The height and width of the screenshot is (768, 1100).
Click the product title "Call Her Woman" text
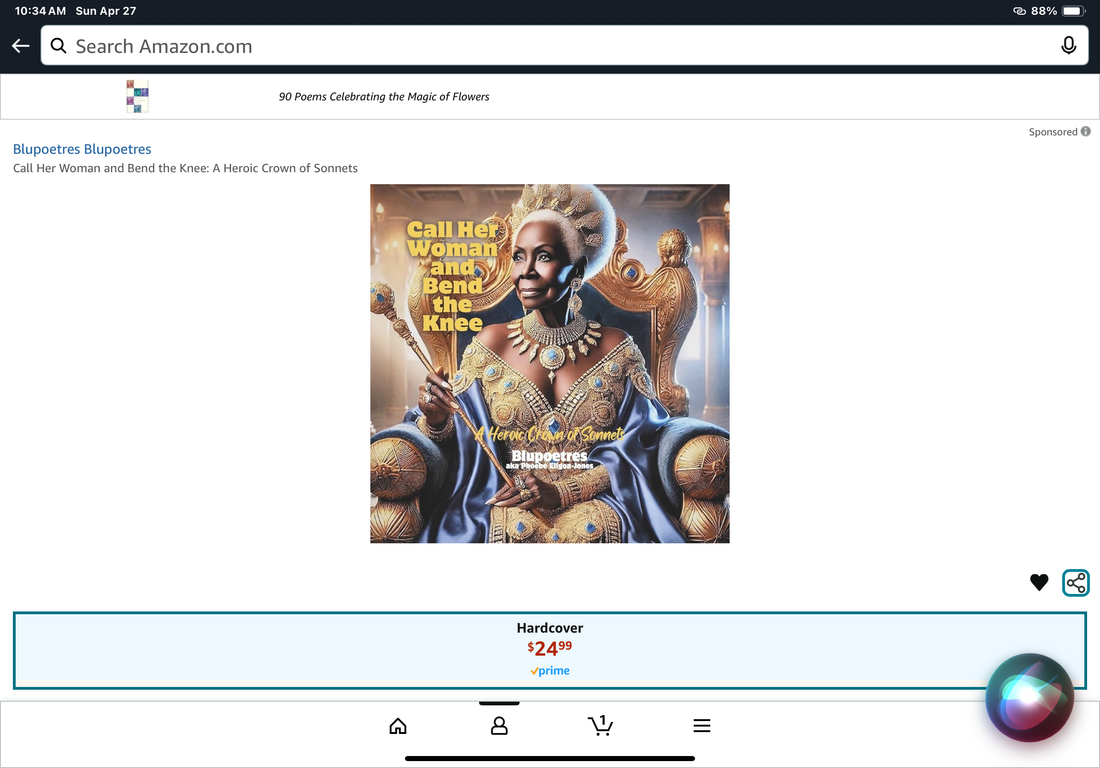coord(185,168)
